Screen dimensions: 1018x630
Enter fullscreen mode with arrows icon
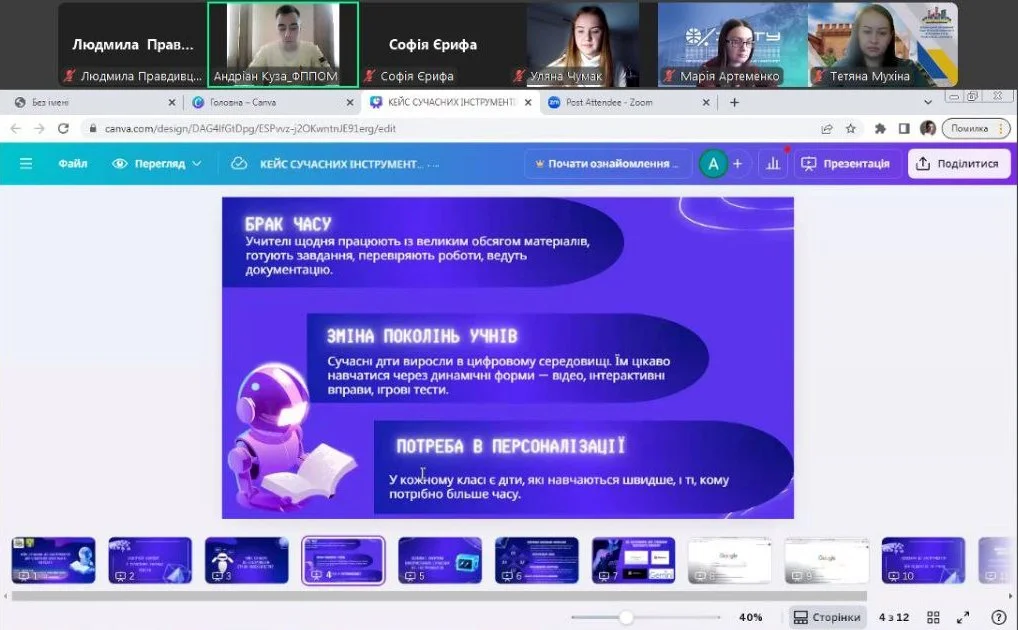[963, 617]
